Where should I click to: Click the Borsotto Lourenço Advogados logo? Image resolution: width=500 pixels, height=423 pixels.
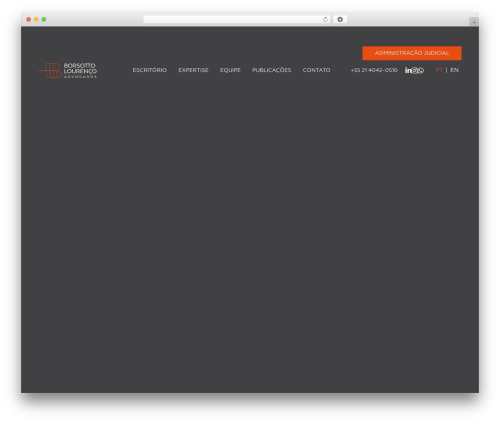[x=68, y=70]
